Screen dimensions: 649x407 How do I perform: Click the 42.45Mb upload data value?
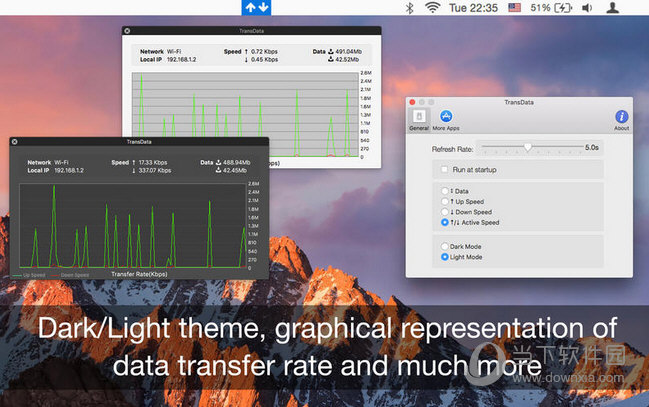tap(234, 170)
